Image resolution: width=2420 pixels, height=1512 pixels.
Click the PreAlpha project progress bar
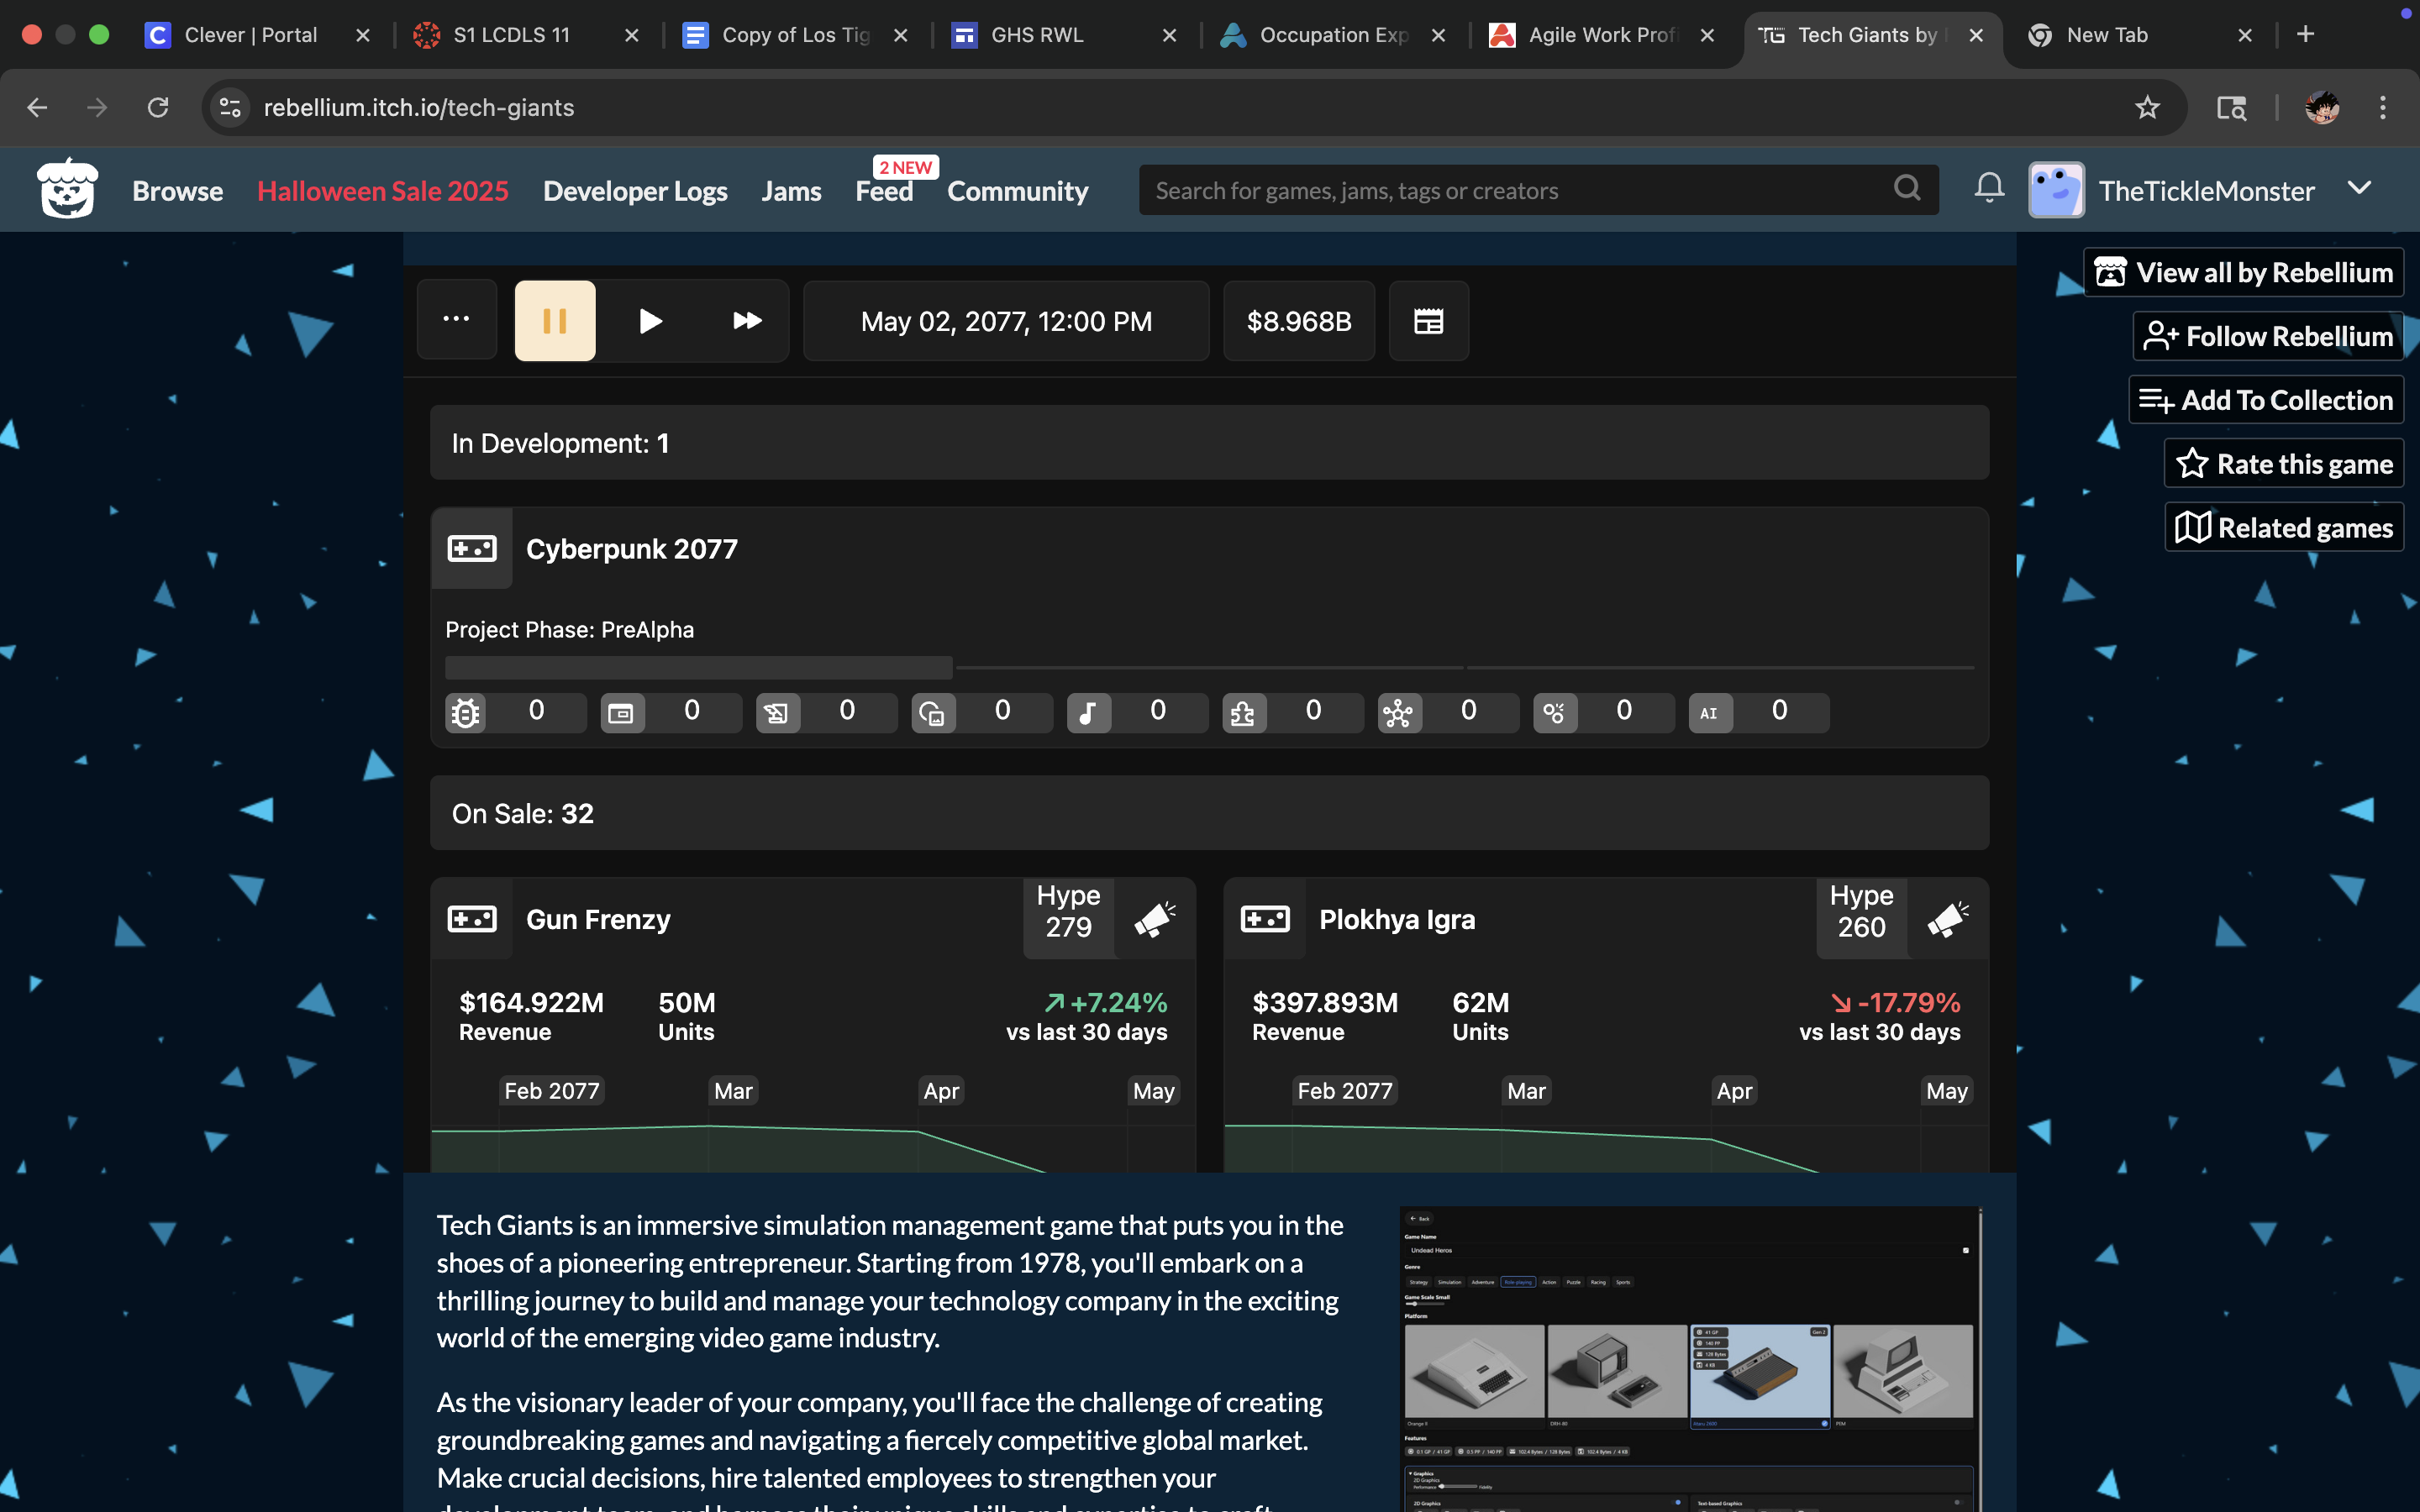[698, 667]
